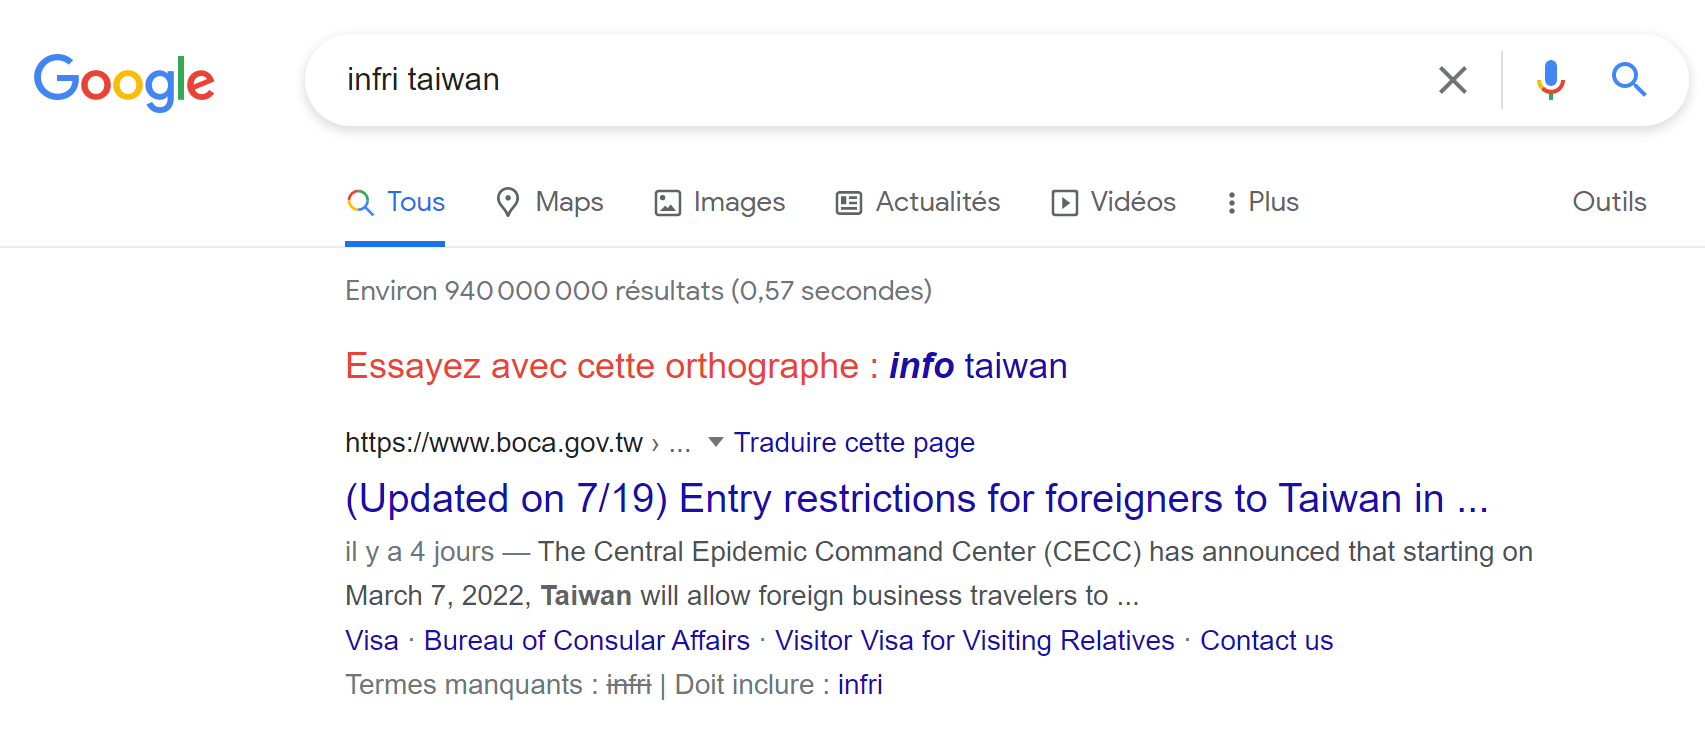This screenshot has width=1705, height=736.
Task: Open Visitor Visa for Visiting Relatives link
Action: pyautogui.click(x=975, y=640)
